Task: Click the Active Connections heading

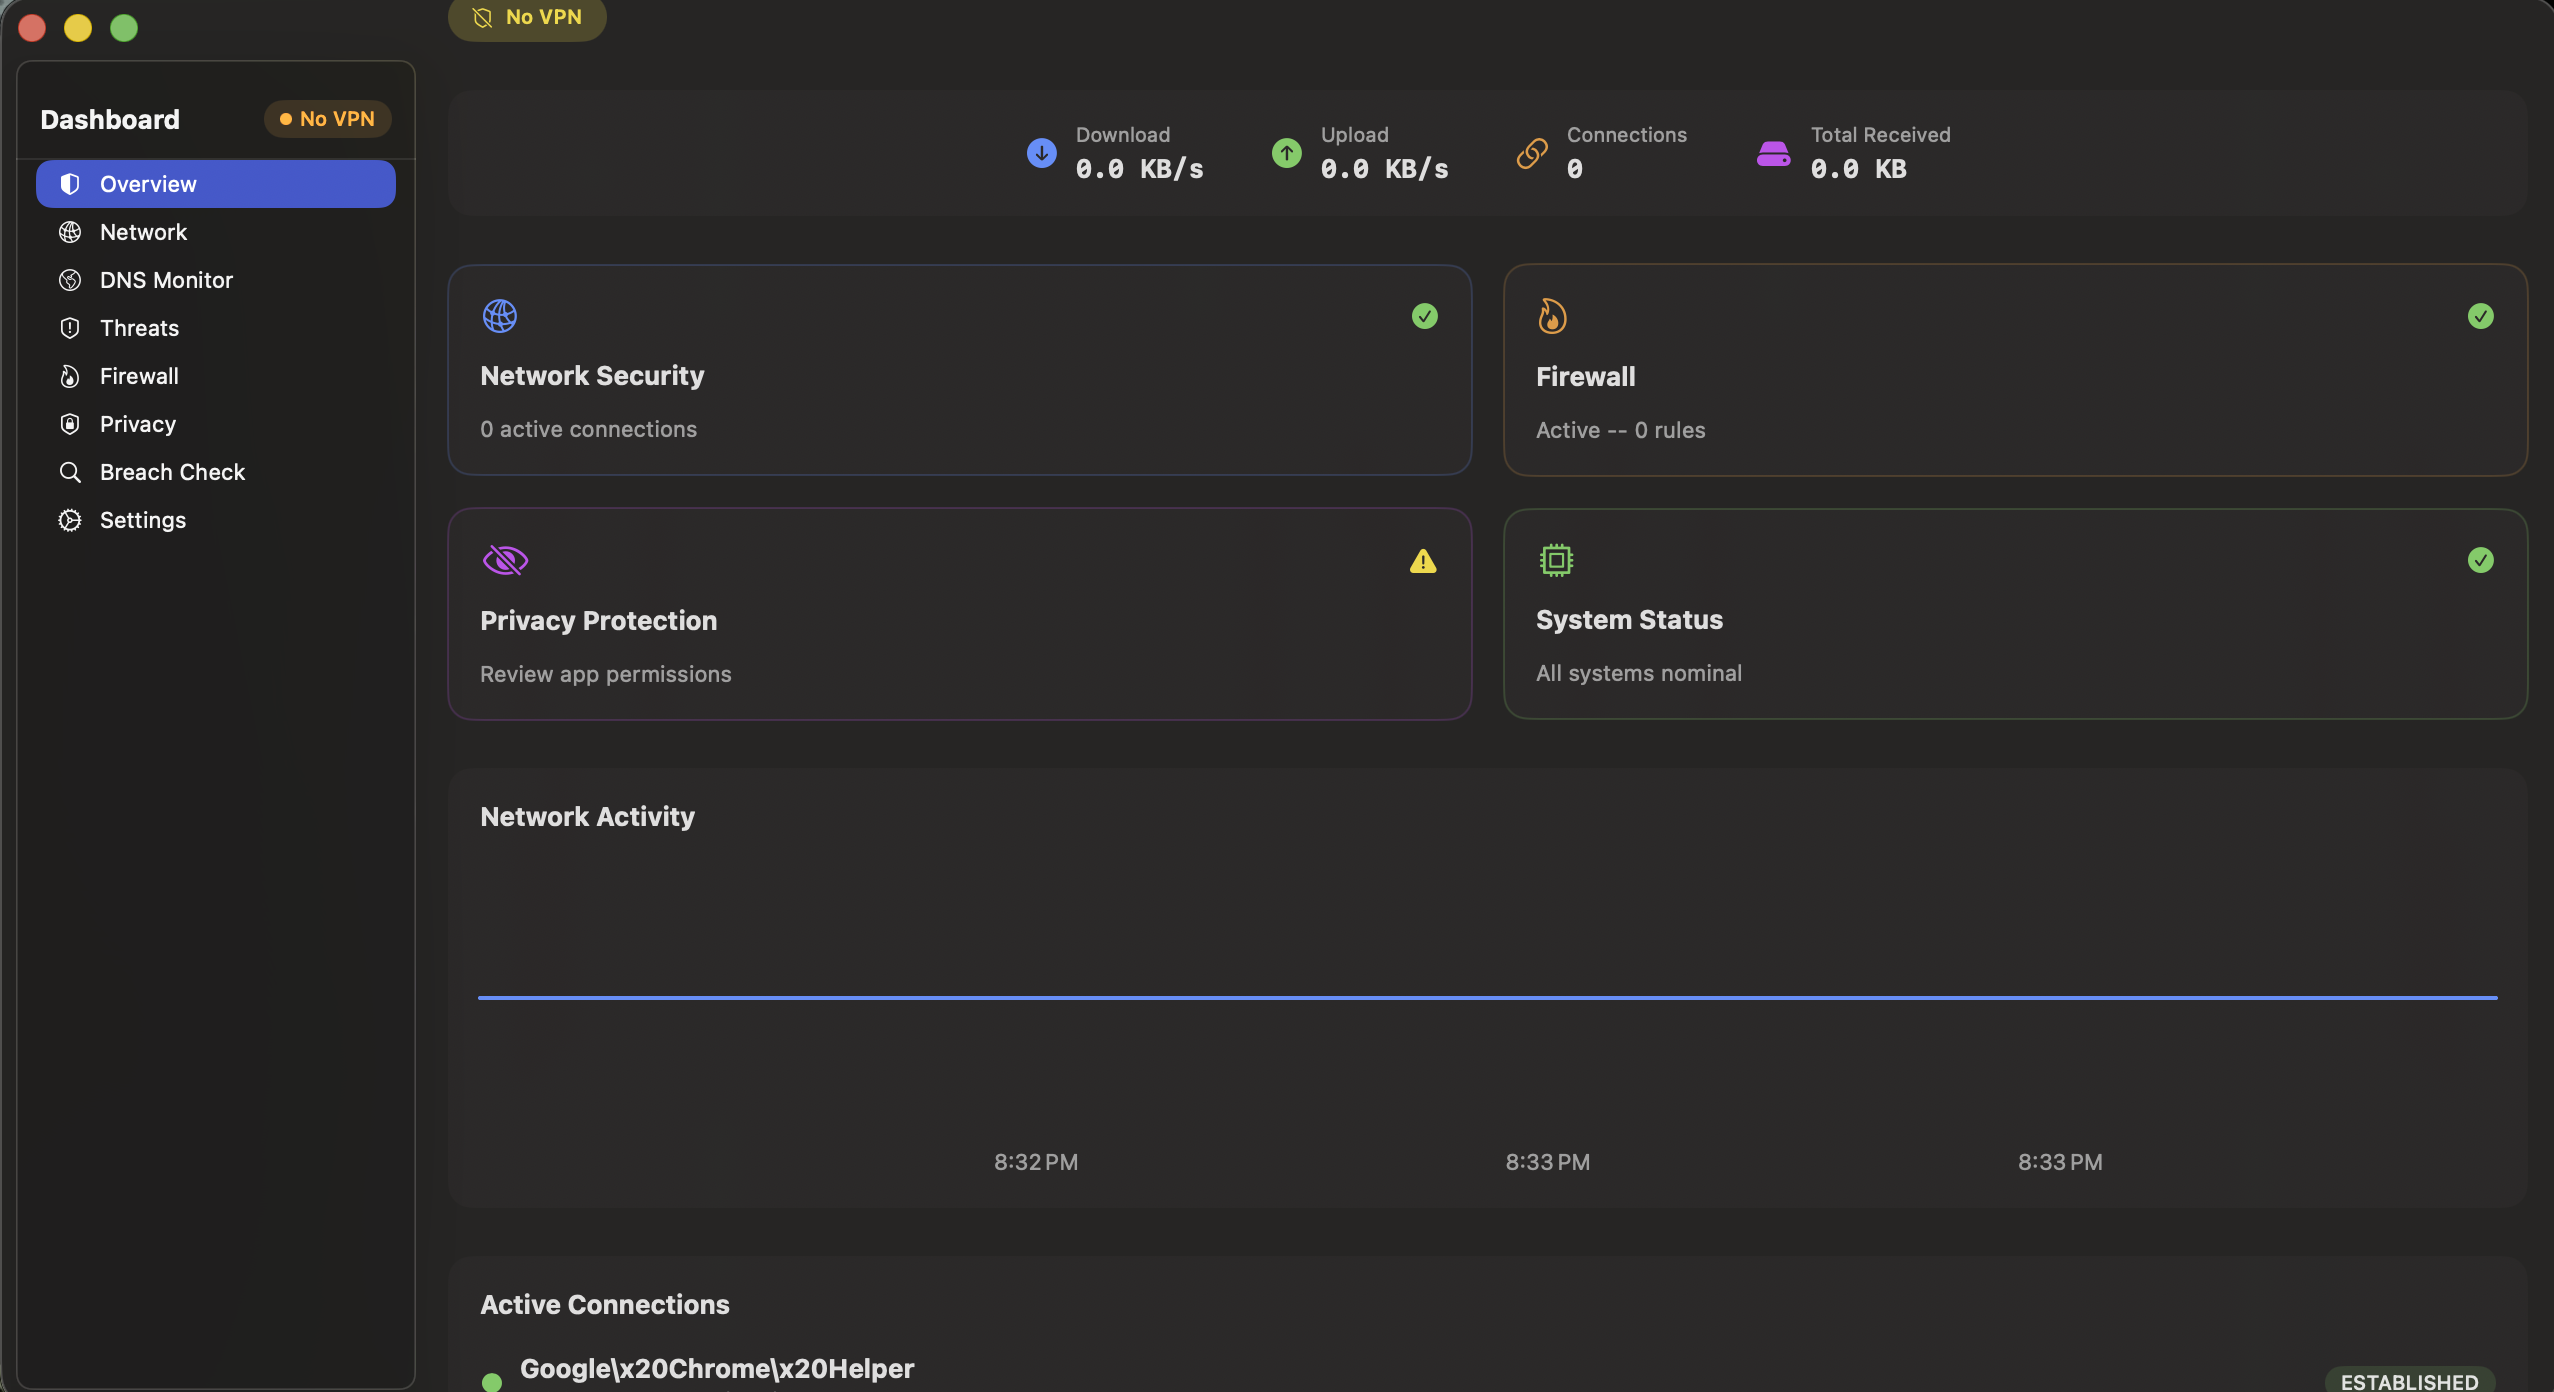Action: (605, 1305)
